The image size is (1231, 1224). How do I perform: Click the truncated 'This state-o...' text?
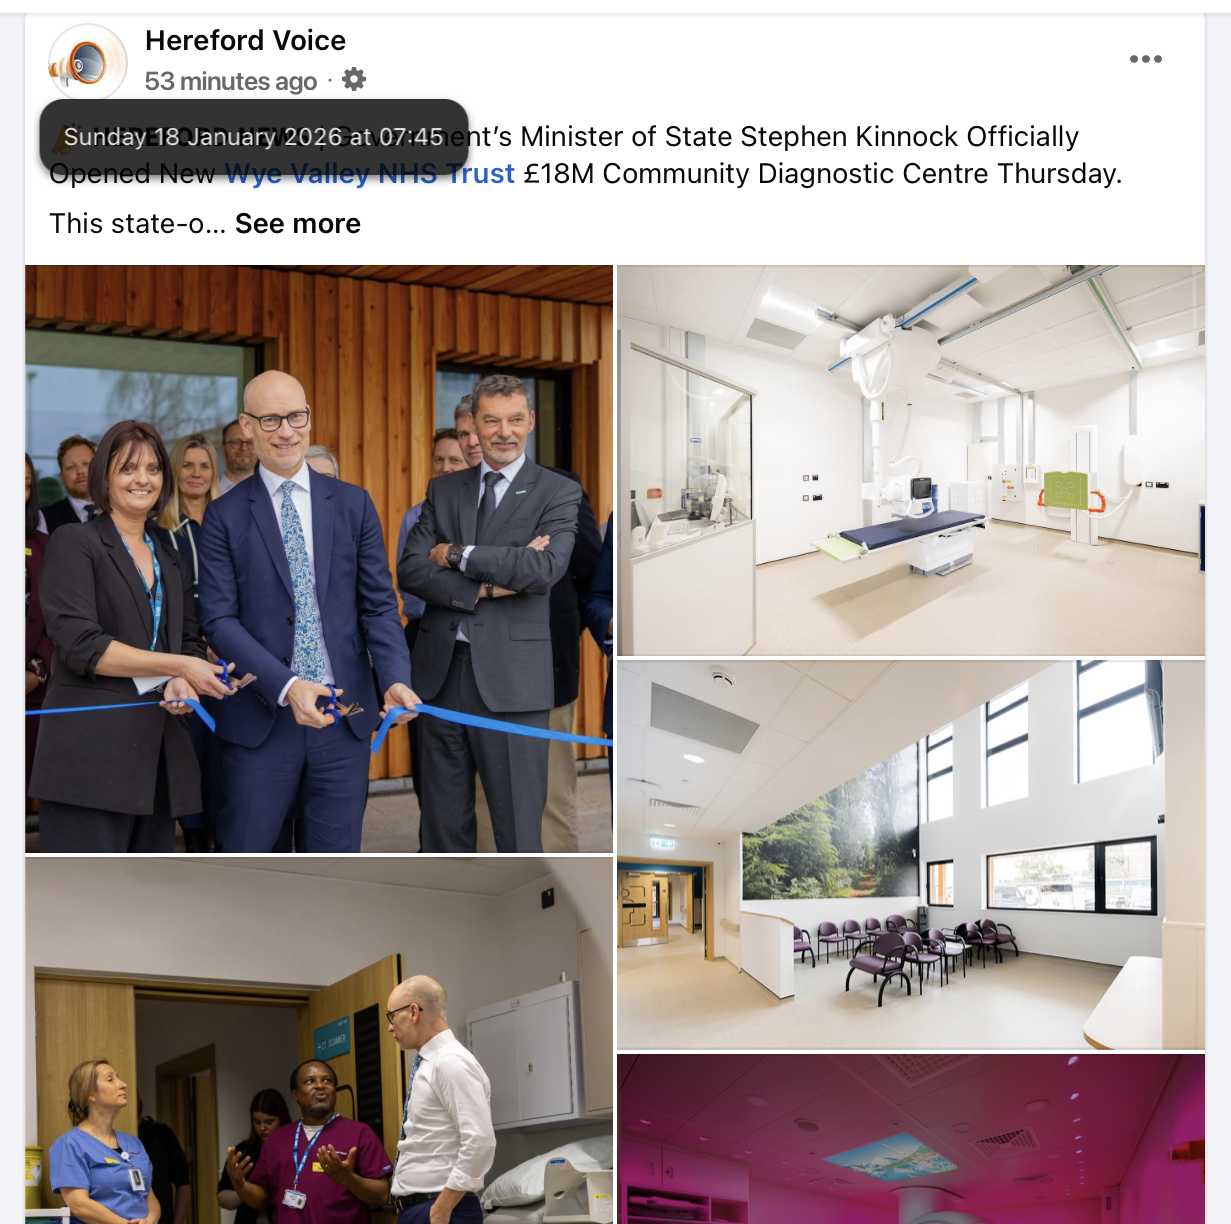pyautogui.click(x=138, y=224)
